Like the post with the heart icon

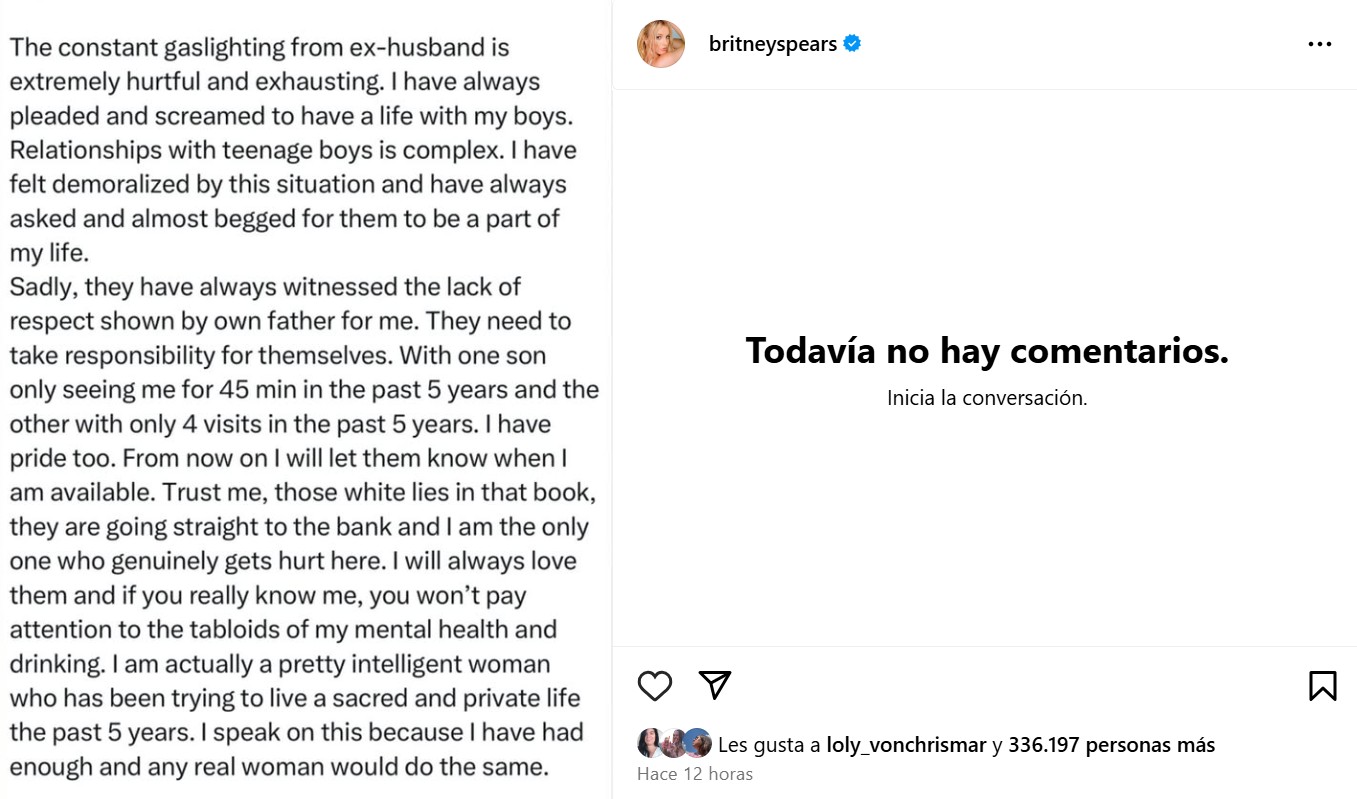[x=655, y=685]
